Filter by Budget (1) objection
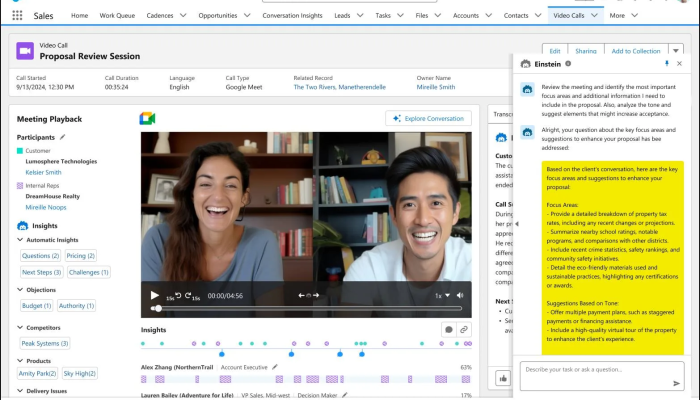700x400 pixels. pos(37,306)
